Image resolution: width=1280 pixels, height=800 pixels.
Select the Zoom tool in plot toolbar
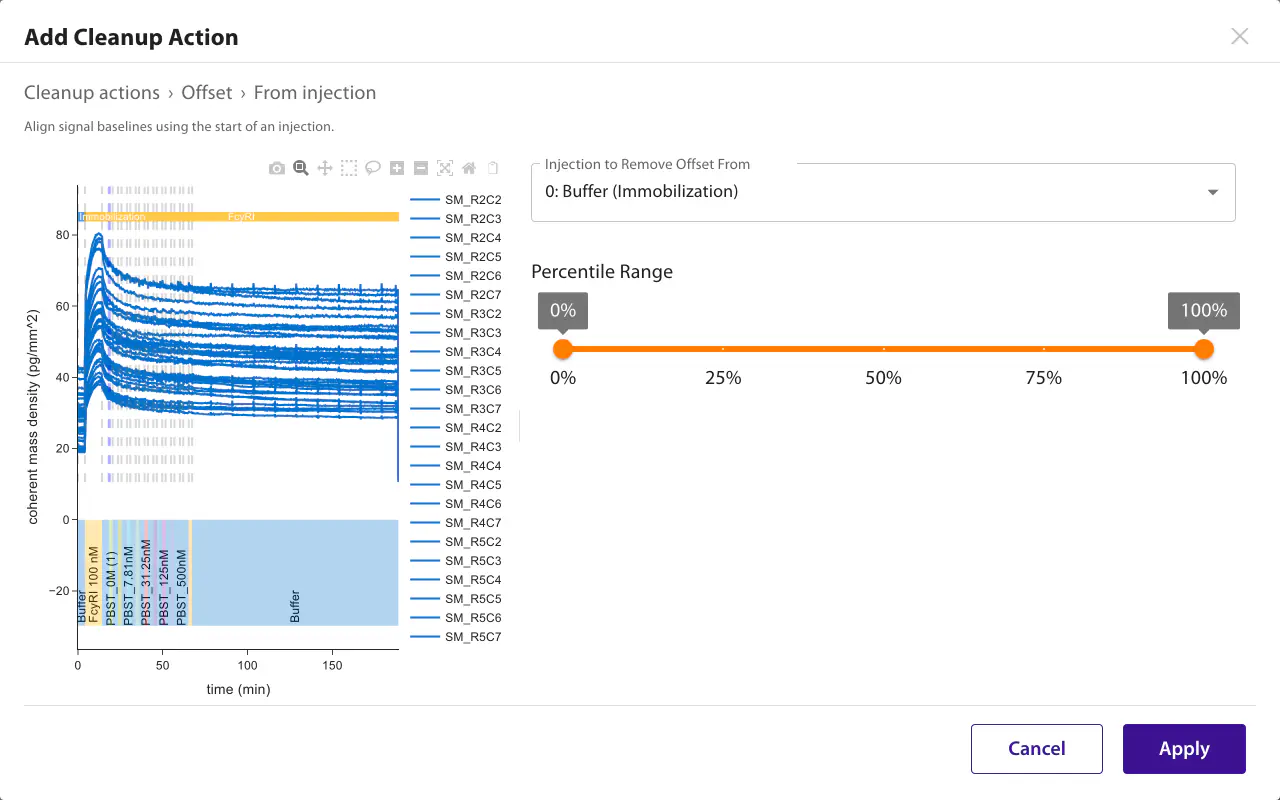click(x=301, y=169)
